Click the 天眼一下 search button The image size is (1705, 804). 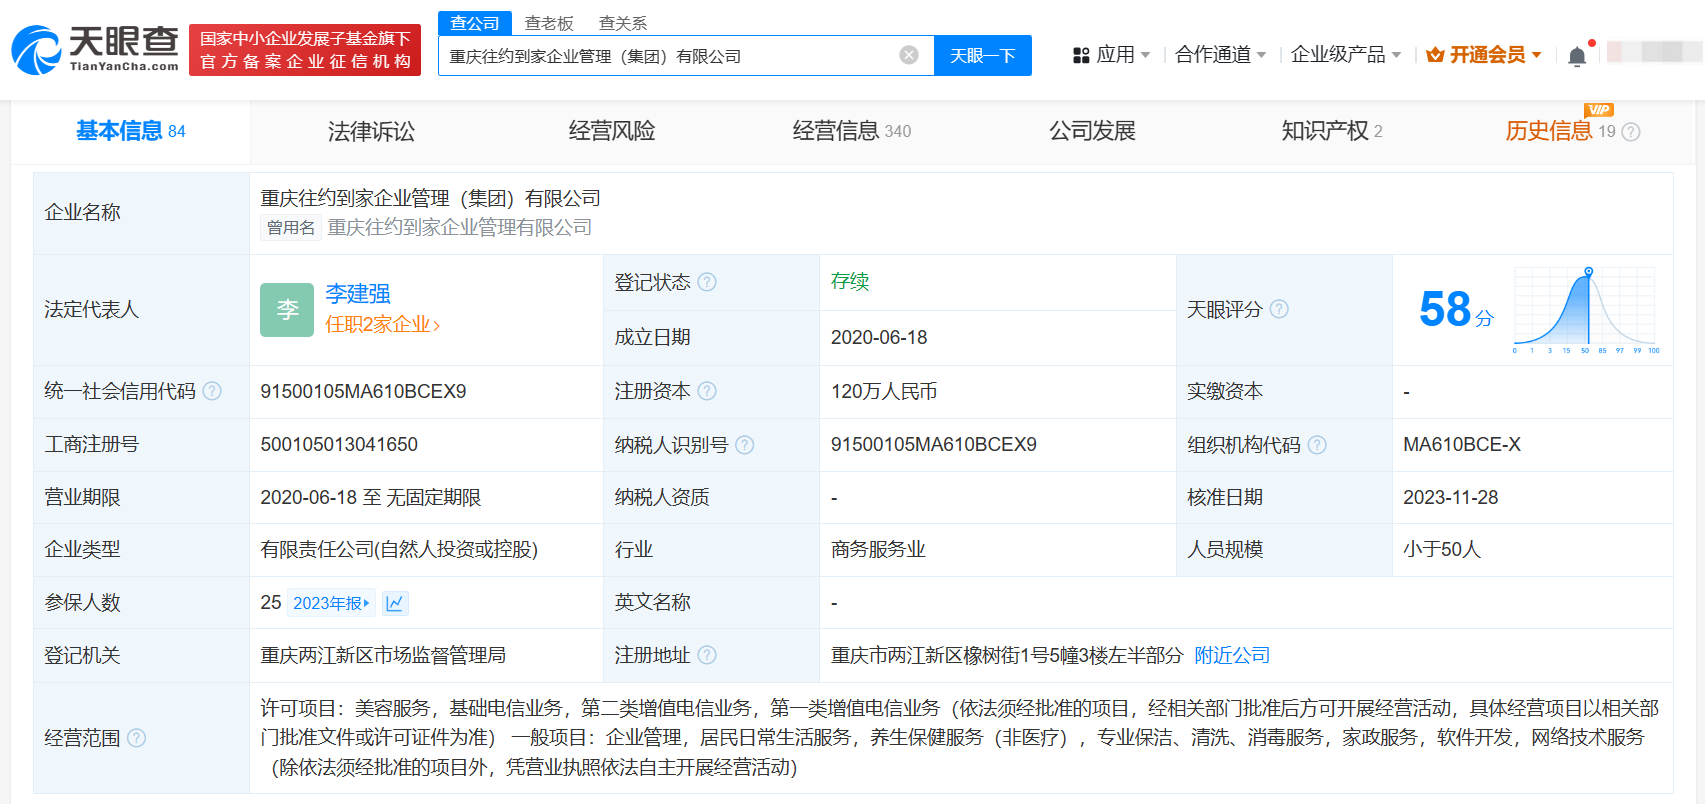pos(983,55)
